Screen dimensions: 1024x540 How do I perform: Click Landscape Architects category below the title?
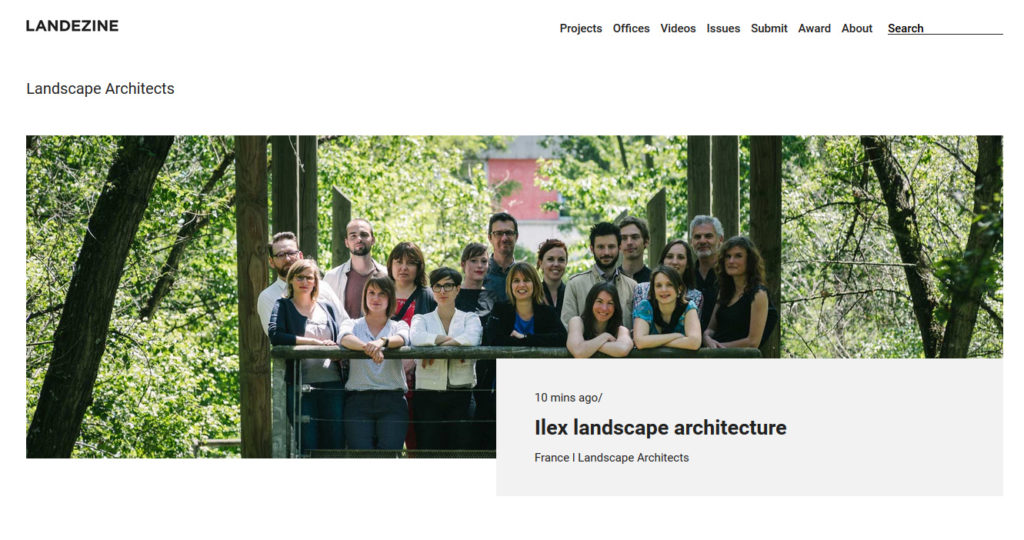633,458
